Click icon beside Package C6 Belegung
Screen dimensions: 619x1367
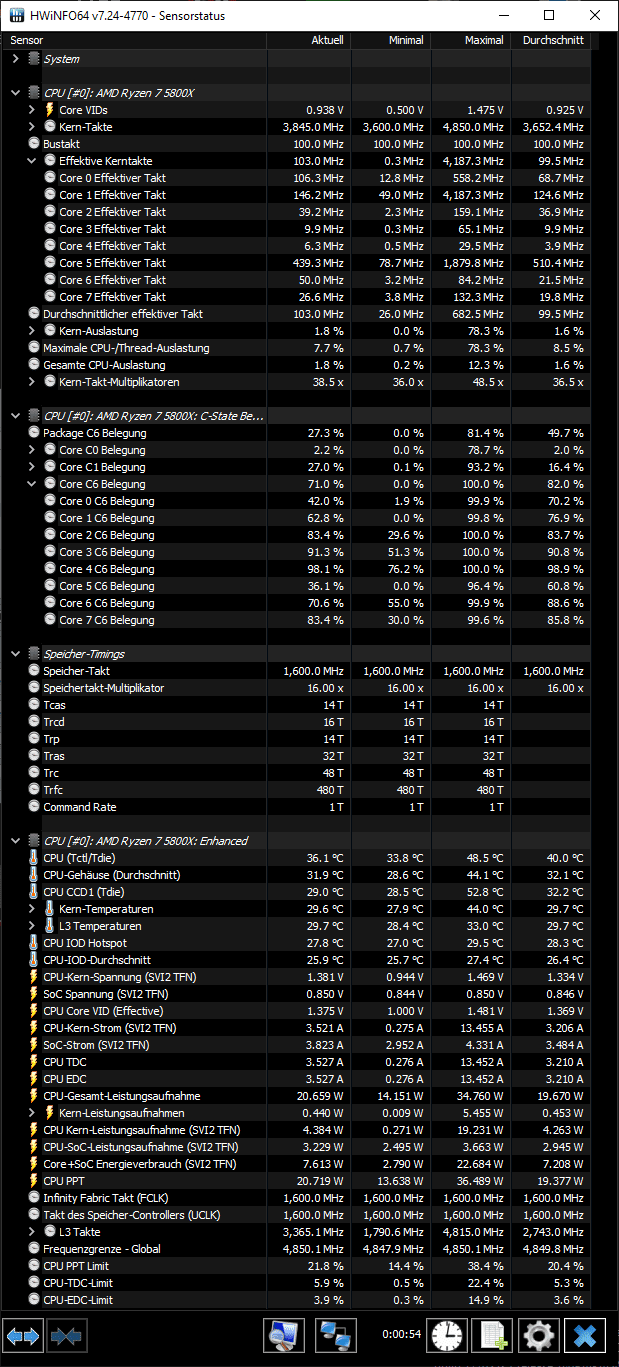tap(34, 432)
